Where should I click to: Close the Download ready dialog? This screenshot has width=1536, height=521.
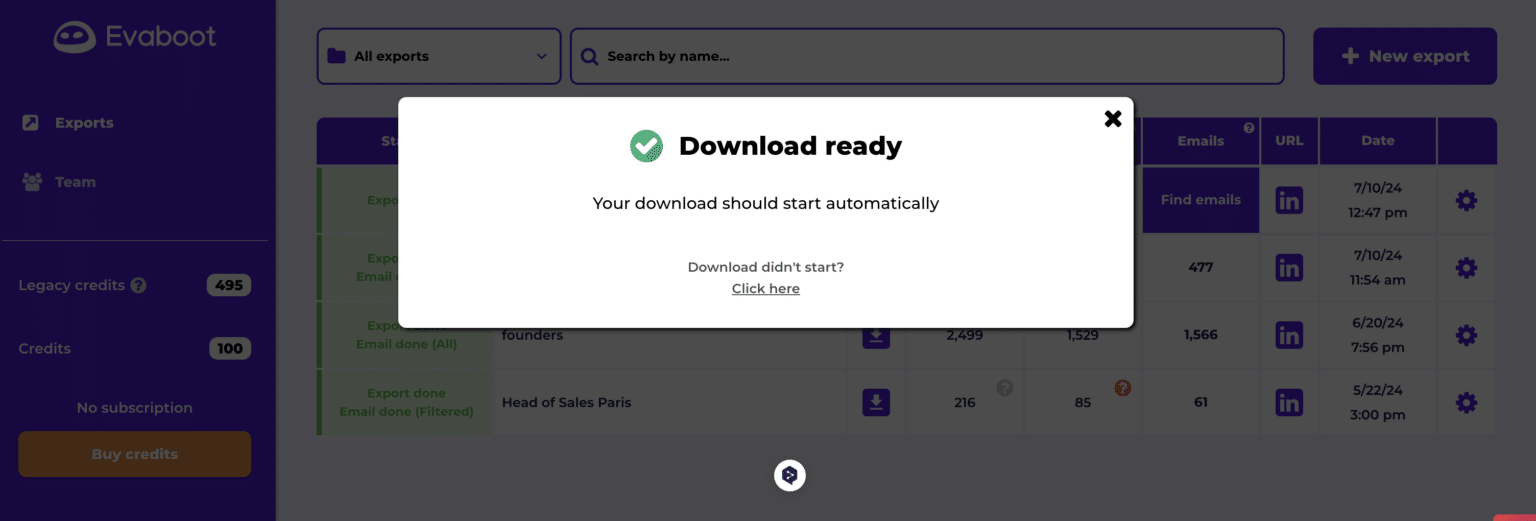1112,119
